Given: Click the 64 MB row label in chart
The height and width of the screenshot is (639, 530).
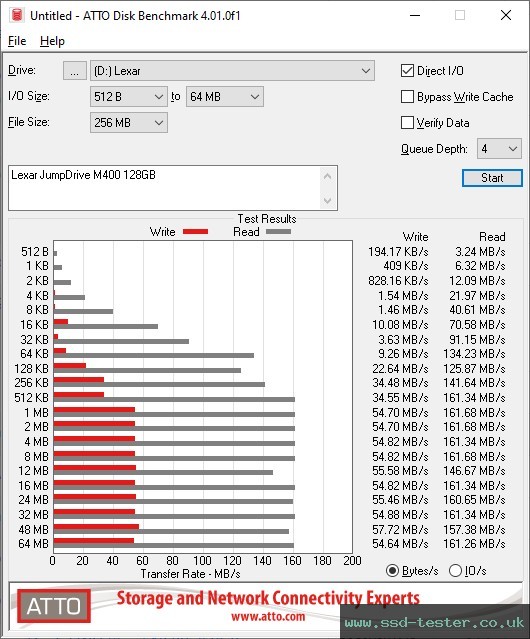Looking at the screenshot, I should tap(33, 544).
